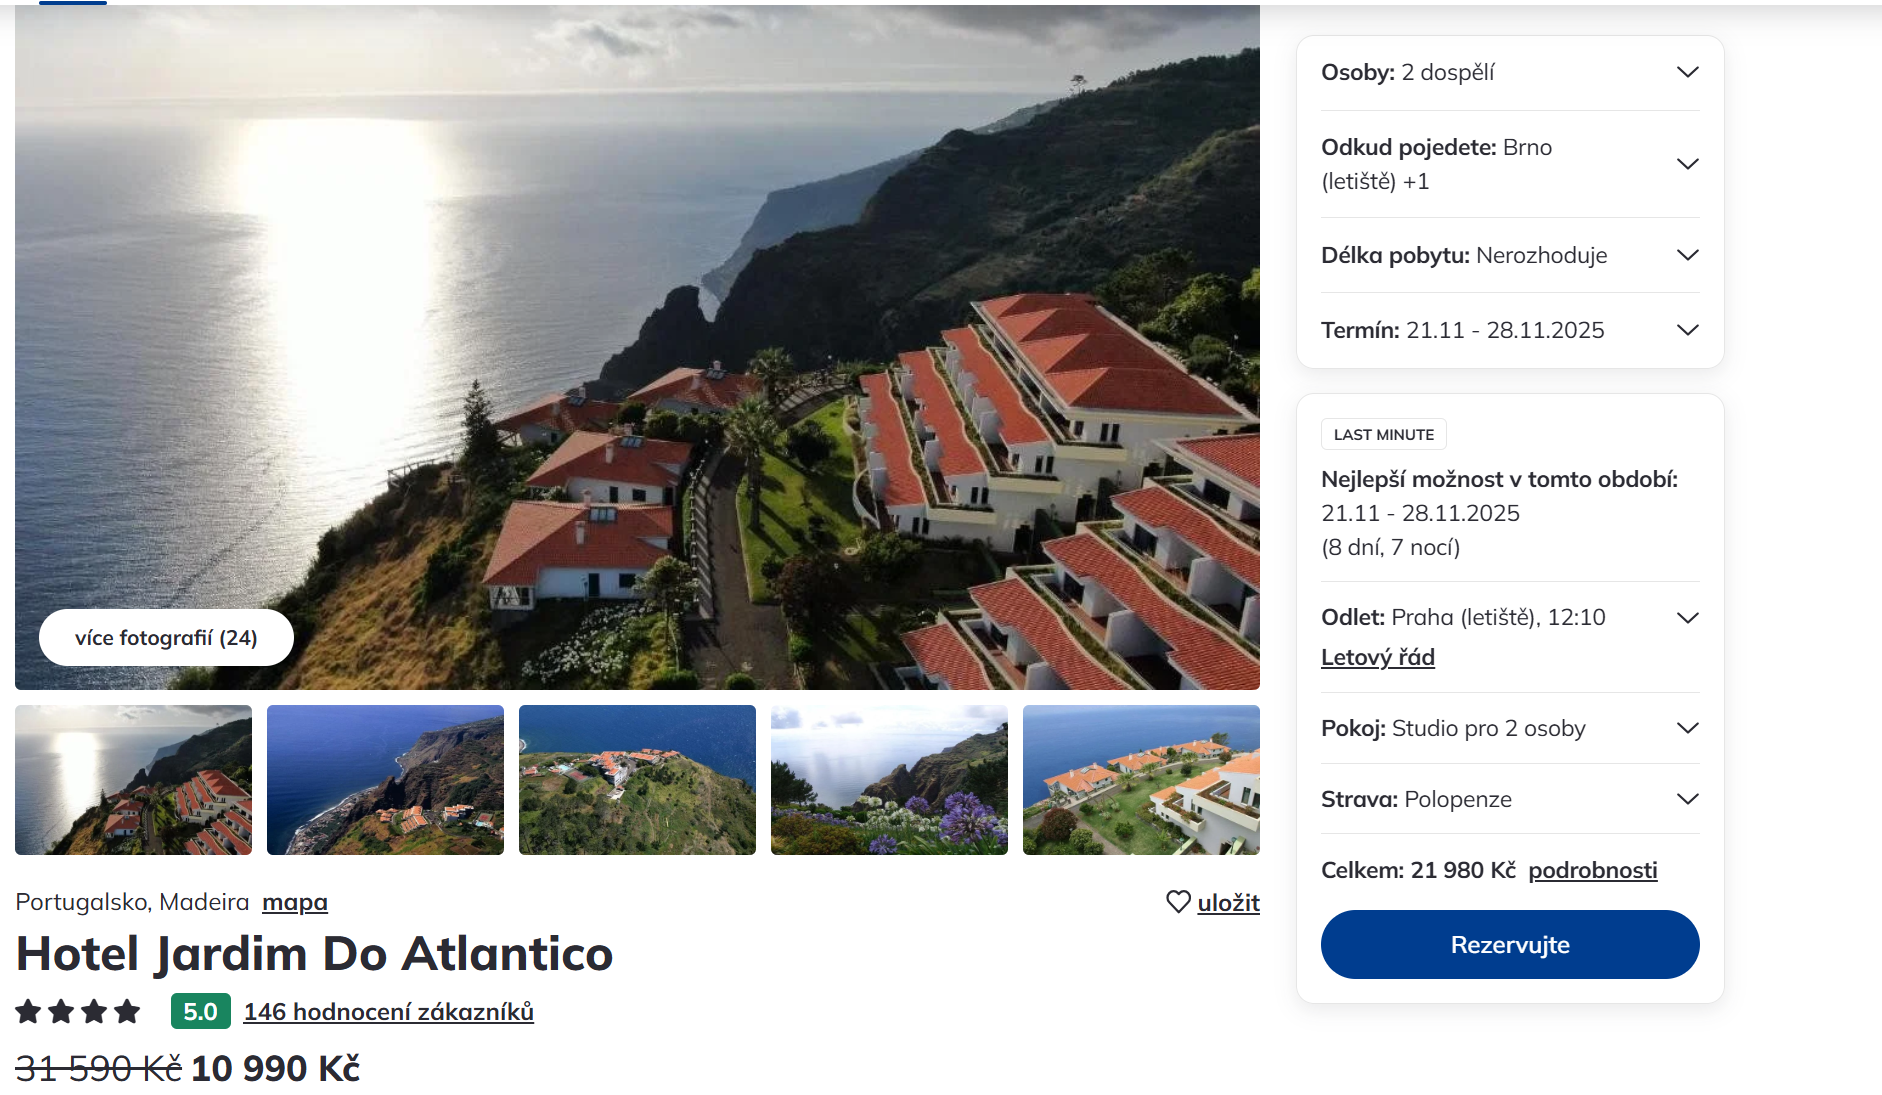
Task: Open the podrobnosti price details link
Action: click(x=1592, y=870)
